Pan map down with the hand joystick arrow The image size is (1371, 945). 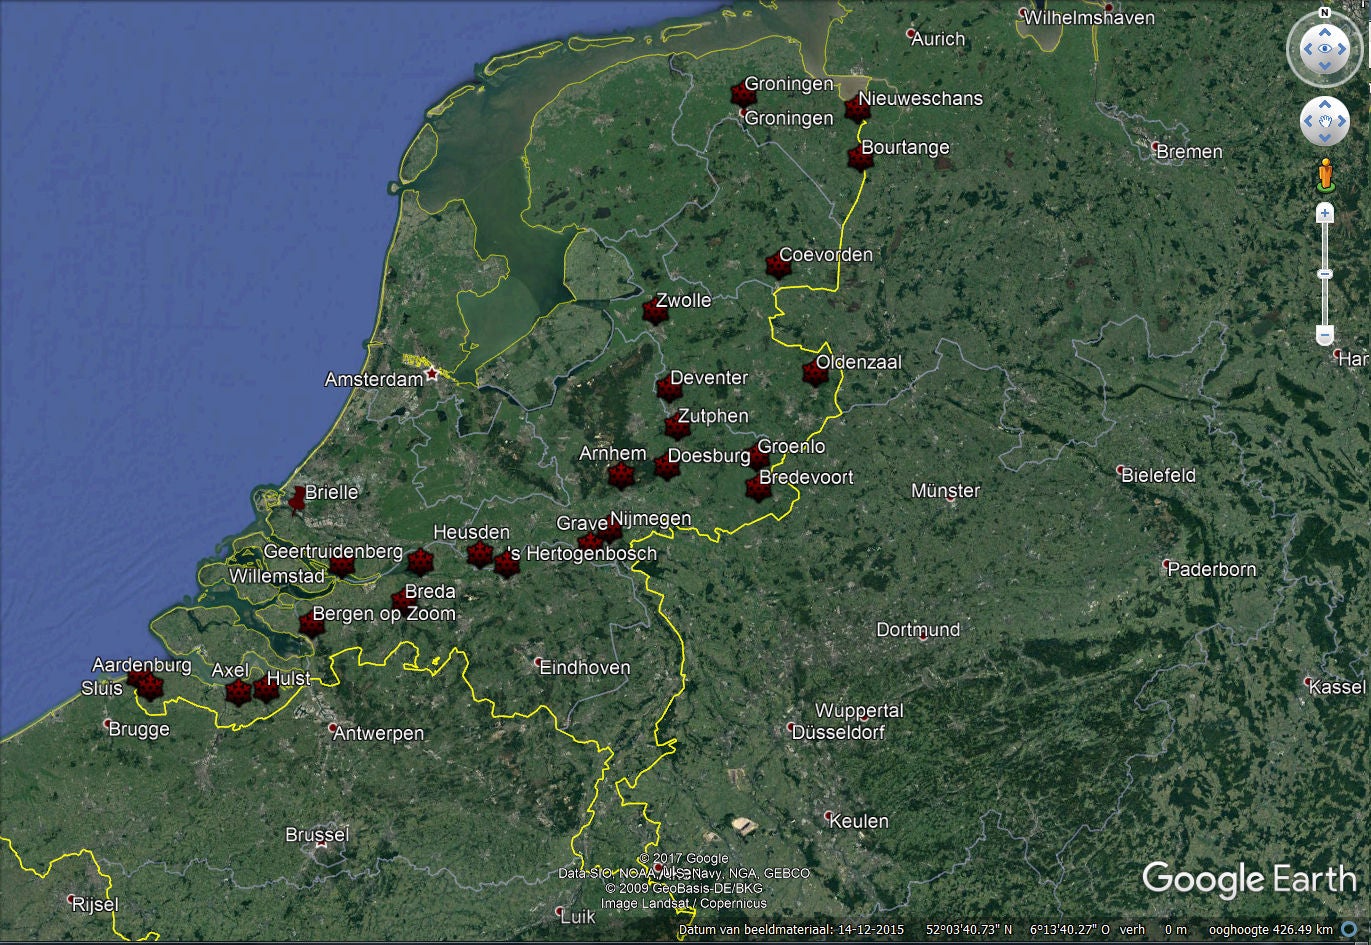[x=1325, y=138]
